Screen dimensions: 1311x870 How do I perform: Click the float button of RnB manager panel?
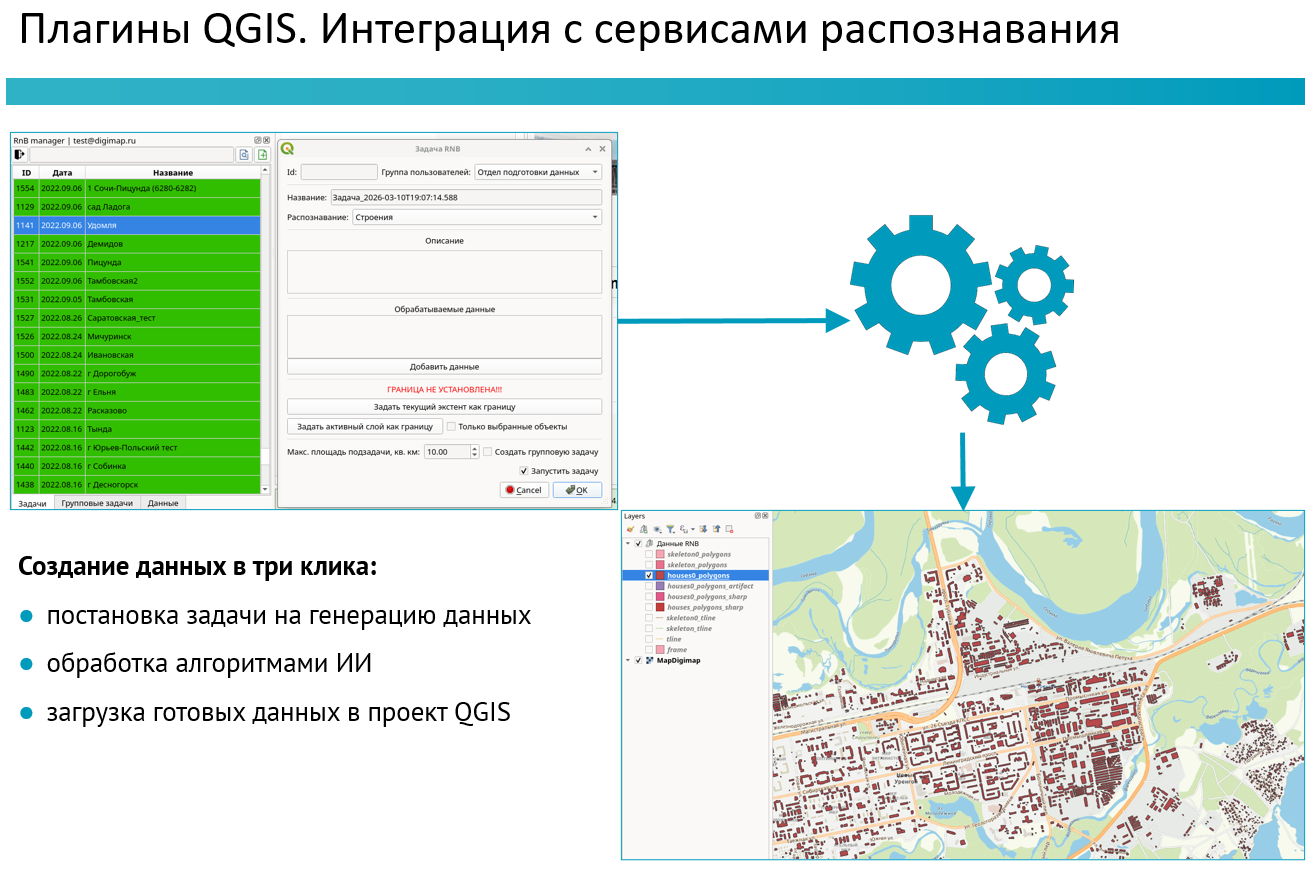(257, 141)
